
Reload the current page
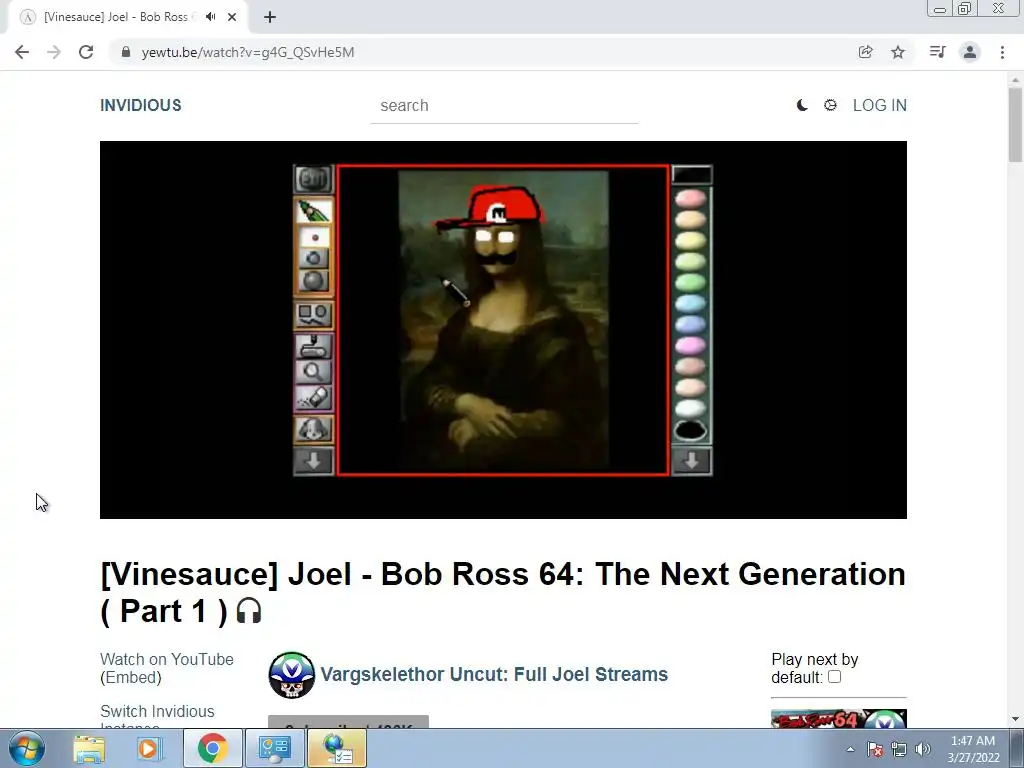click(x=86, y=52)
